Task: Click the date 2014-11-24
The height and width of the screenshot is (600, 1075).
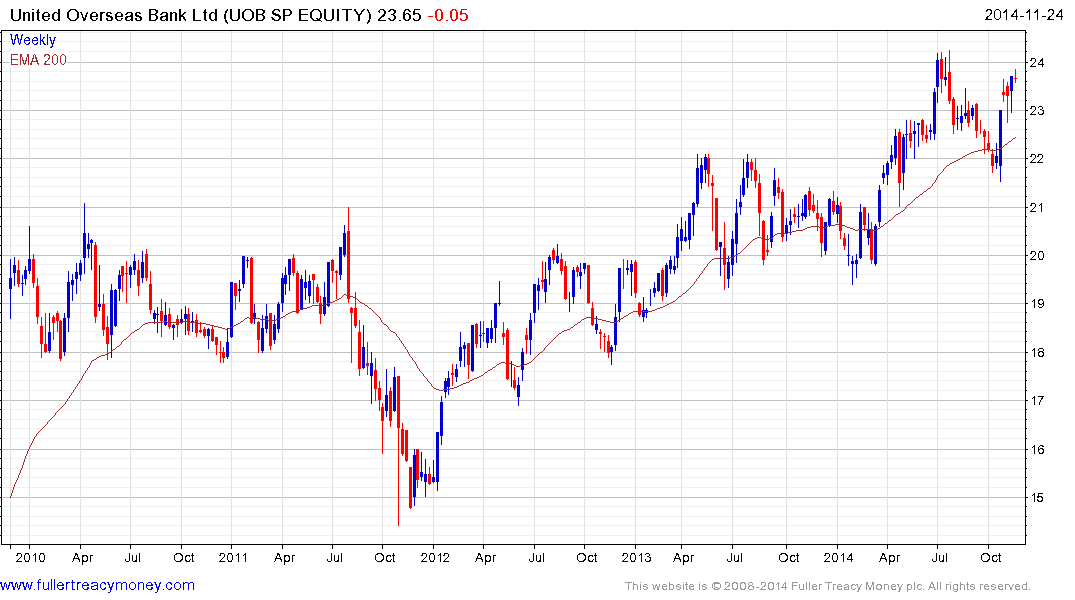Action: tap(1024, 14)
